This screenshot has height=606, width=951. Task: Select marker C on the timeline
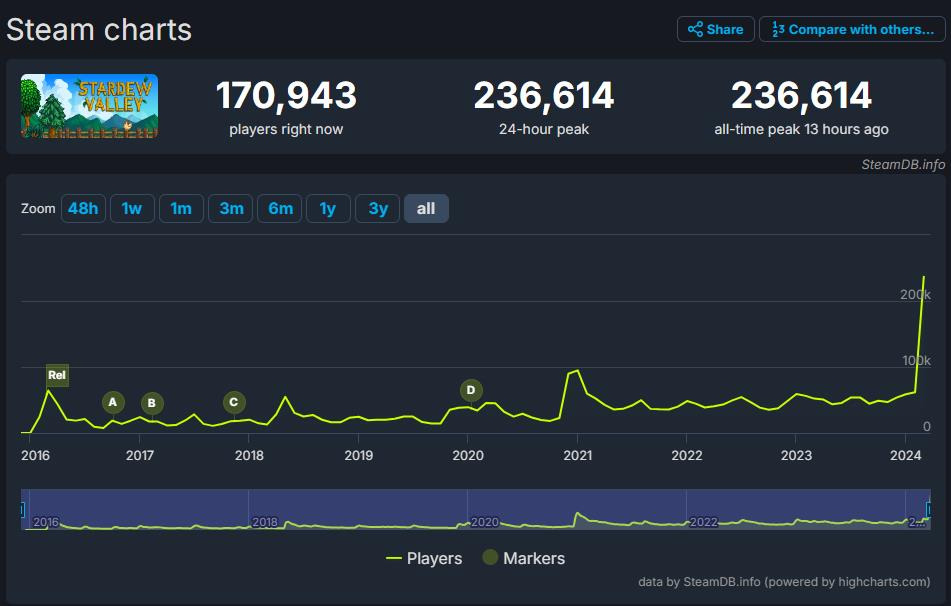(x=233, y=402)
